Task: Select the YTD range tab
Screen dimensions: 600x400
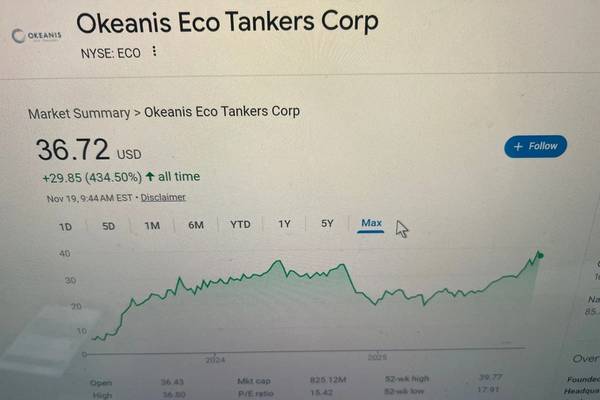Action: click(240, 224)
